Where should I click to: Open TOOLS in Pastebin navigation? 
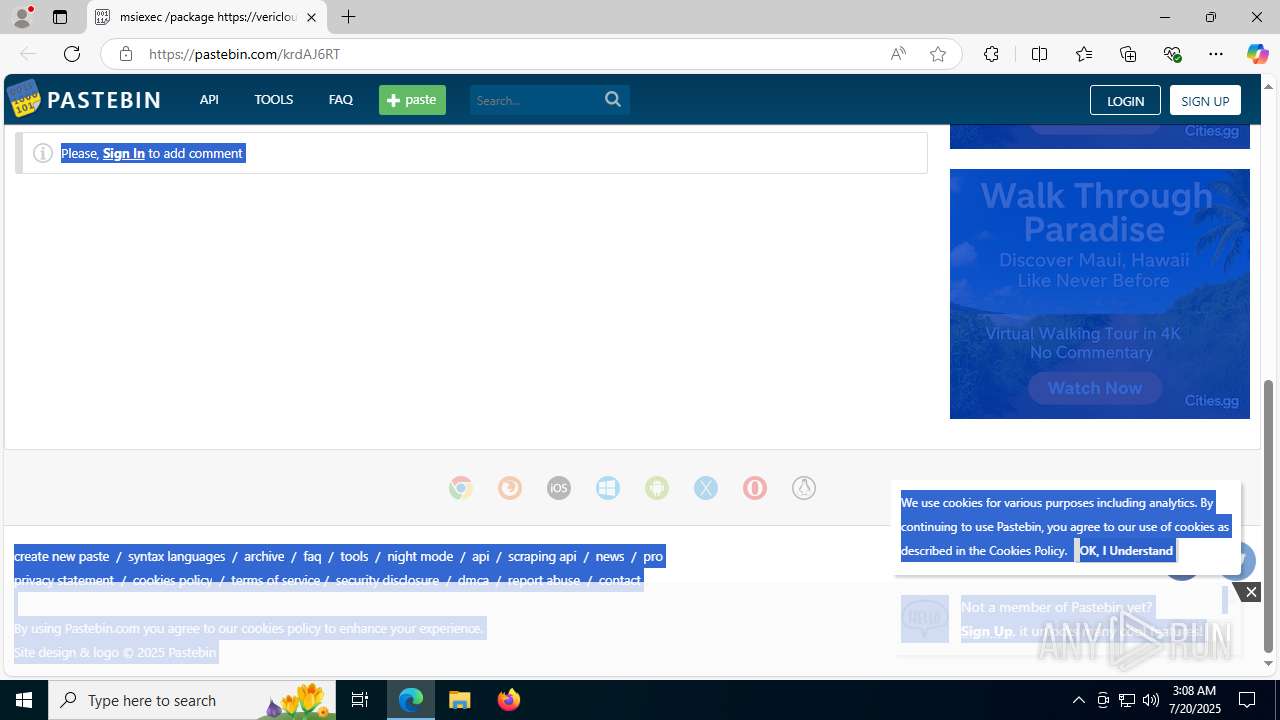[273, 100]
